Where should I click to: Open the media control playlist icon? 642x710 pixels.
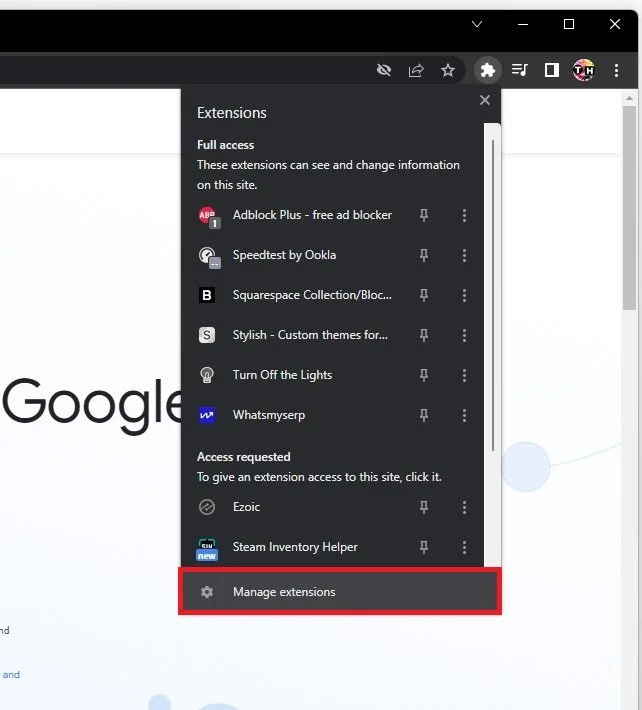519,70
